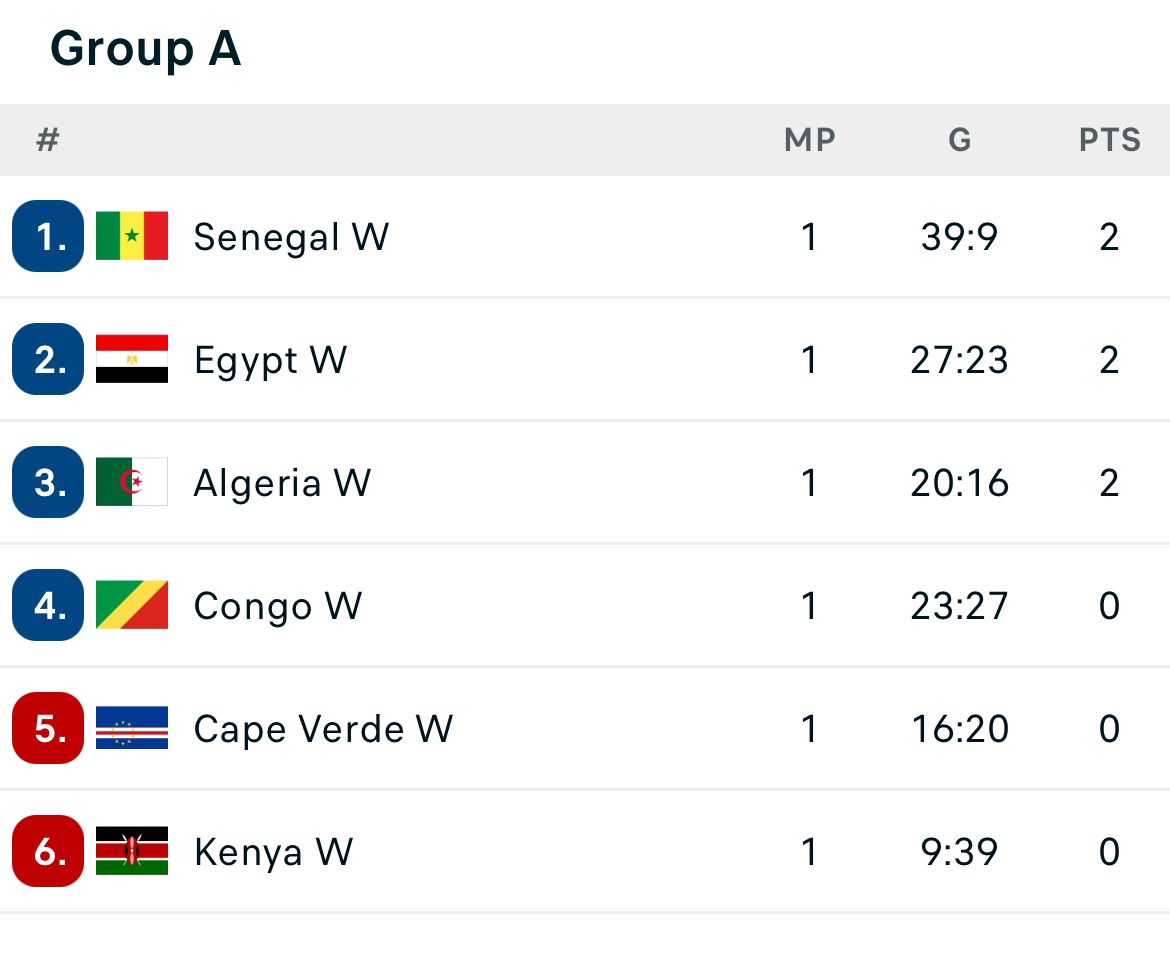Click the blue rank 4 badge
This screenshot has width=1170, height=968.
coord(48,605)
